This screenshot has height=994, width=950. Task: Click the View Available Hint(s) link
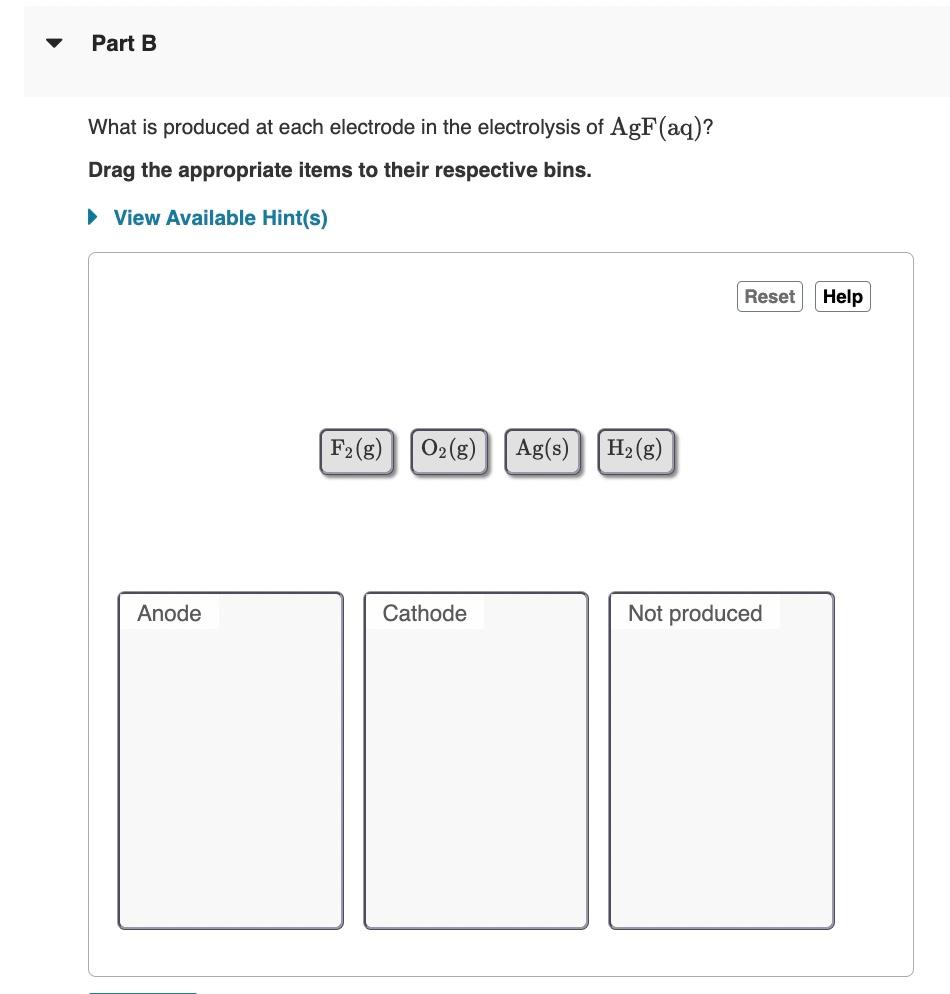(x=219, y=218)
